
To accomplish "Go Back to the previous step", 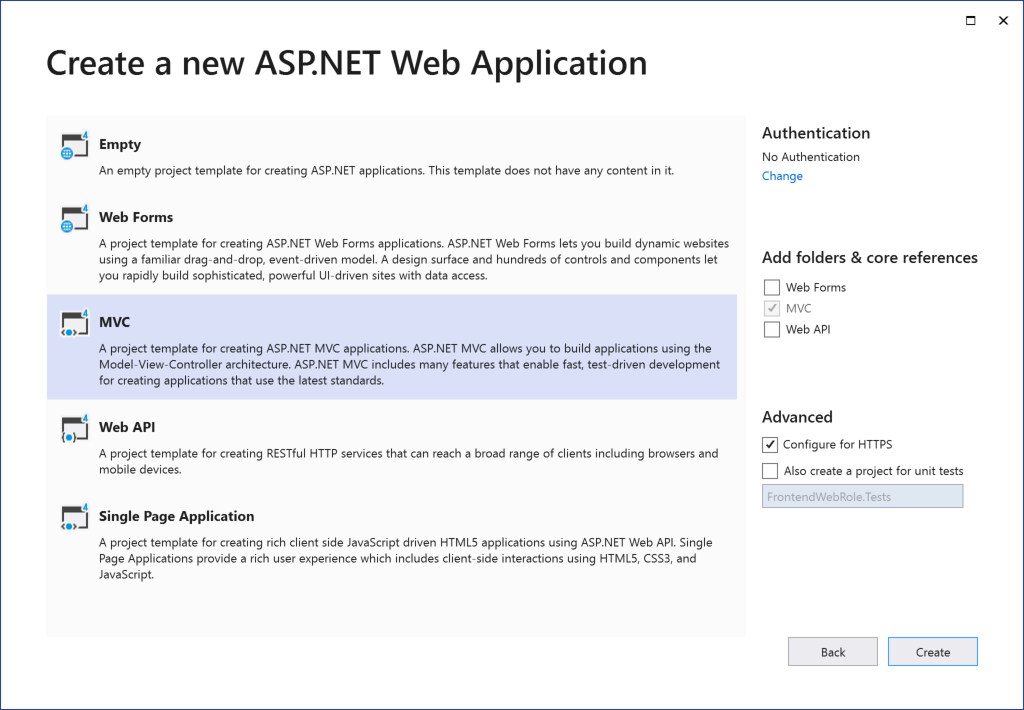I will pos(832,652).
